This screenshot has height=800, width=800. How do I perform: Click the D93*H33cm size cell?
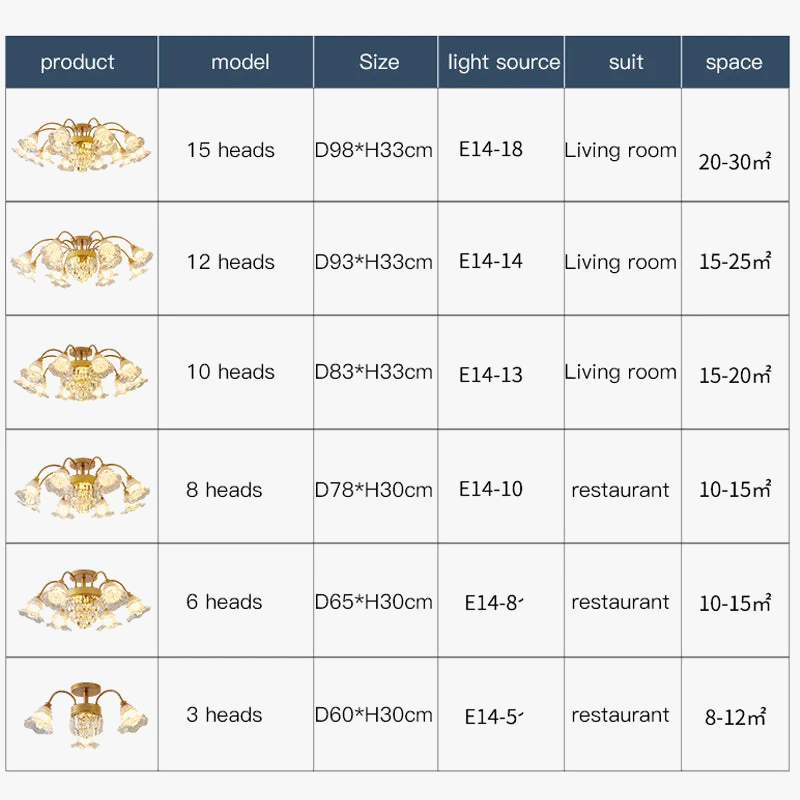(x=374, y=262)
